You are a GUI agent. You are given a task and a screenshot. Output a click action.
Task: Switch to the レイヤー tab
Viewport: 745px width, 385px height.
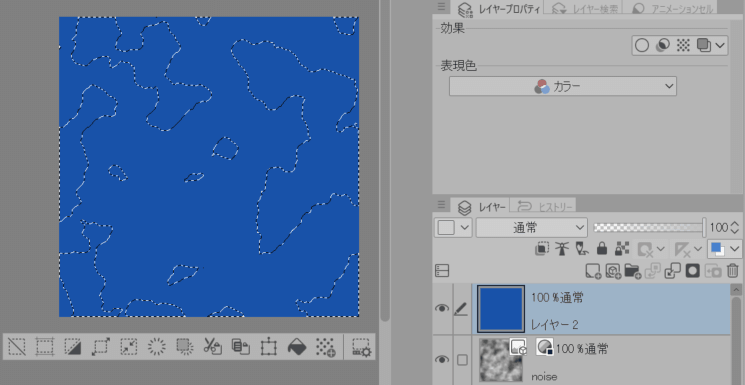[480, 206]
